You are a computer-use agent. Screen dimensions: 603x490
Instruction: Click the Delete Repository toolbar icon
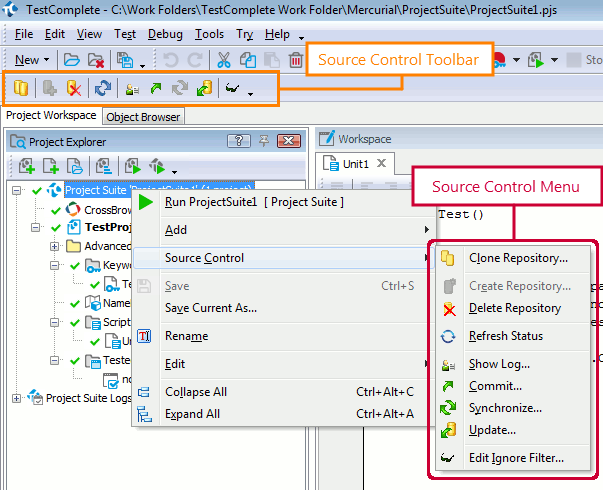(x=73, y=88)
